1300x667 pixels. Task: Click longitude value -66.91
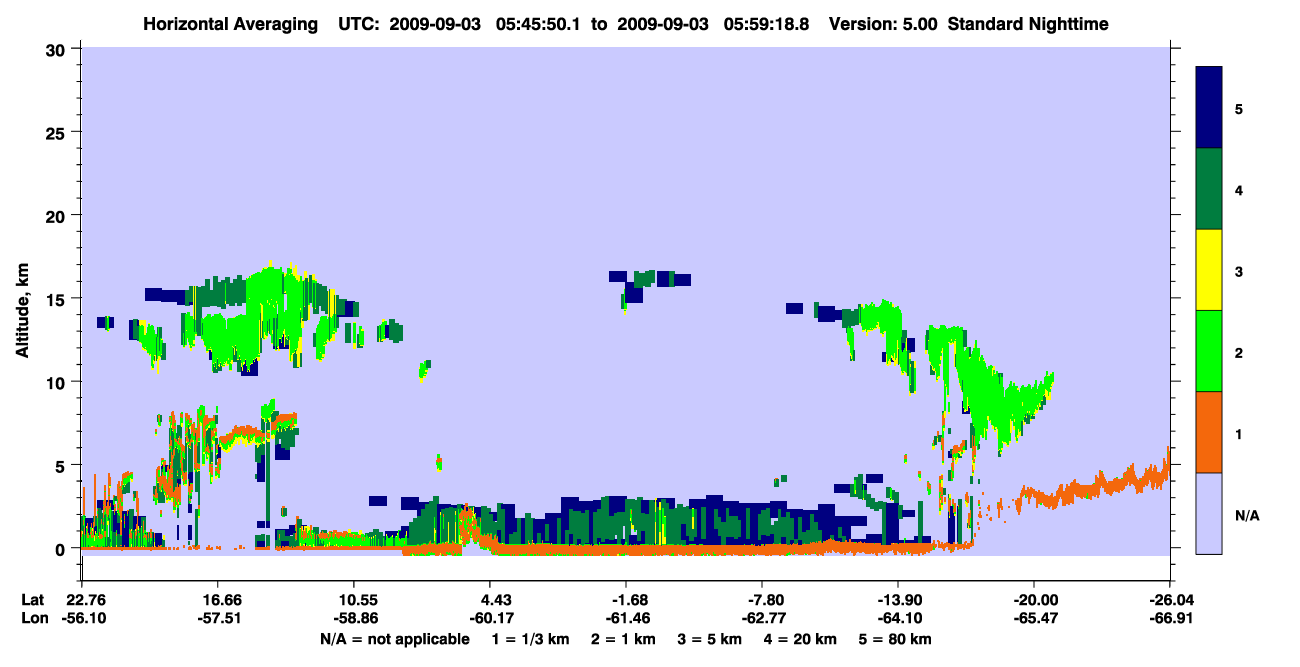pyautogui.click(x=1170, y=619)
